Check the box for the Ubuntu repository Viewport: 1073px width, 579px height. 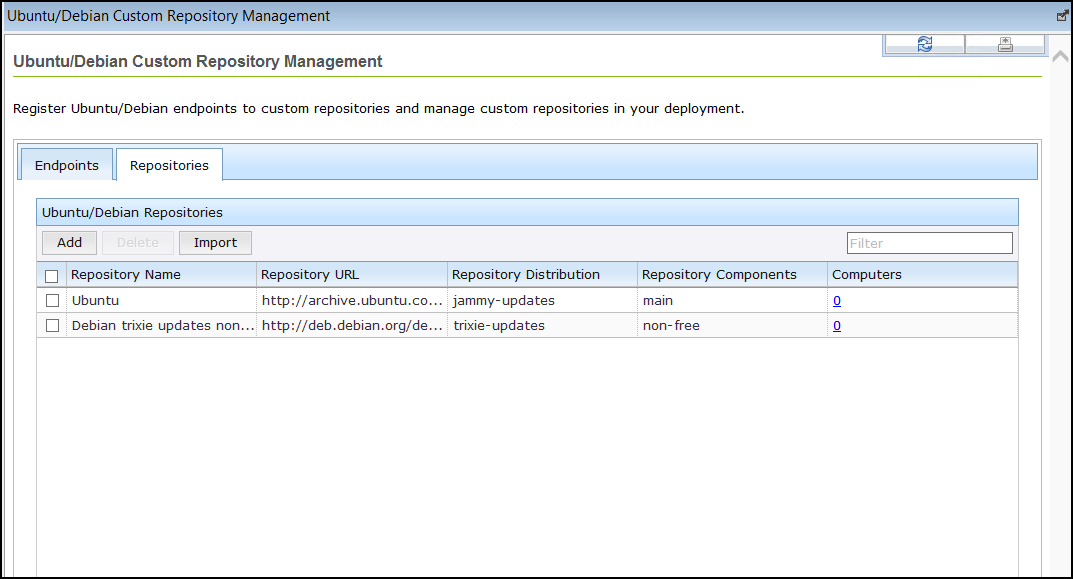point(52,300)
